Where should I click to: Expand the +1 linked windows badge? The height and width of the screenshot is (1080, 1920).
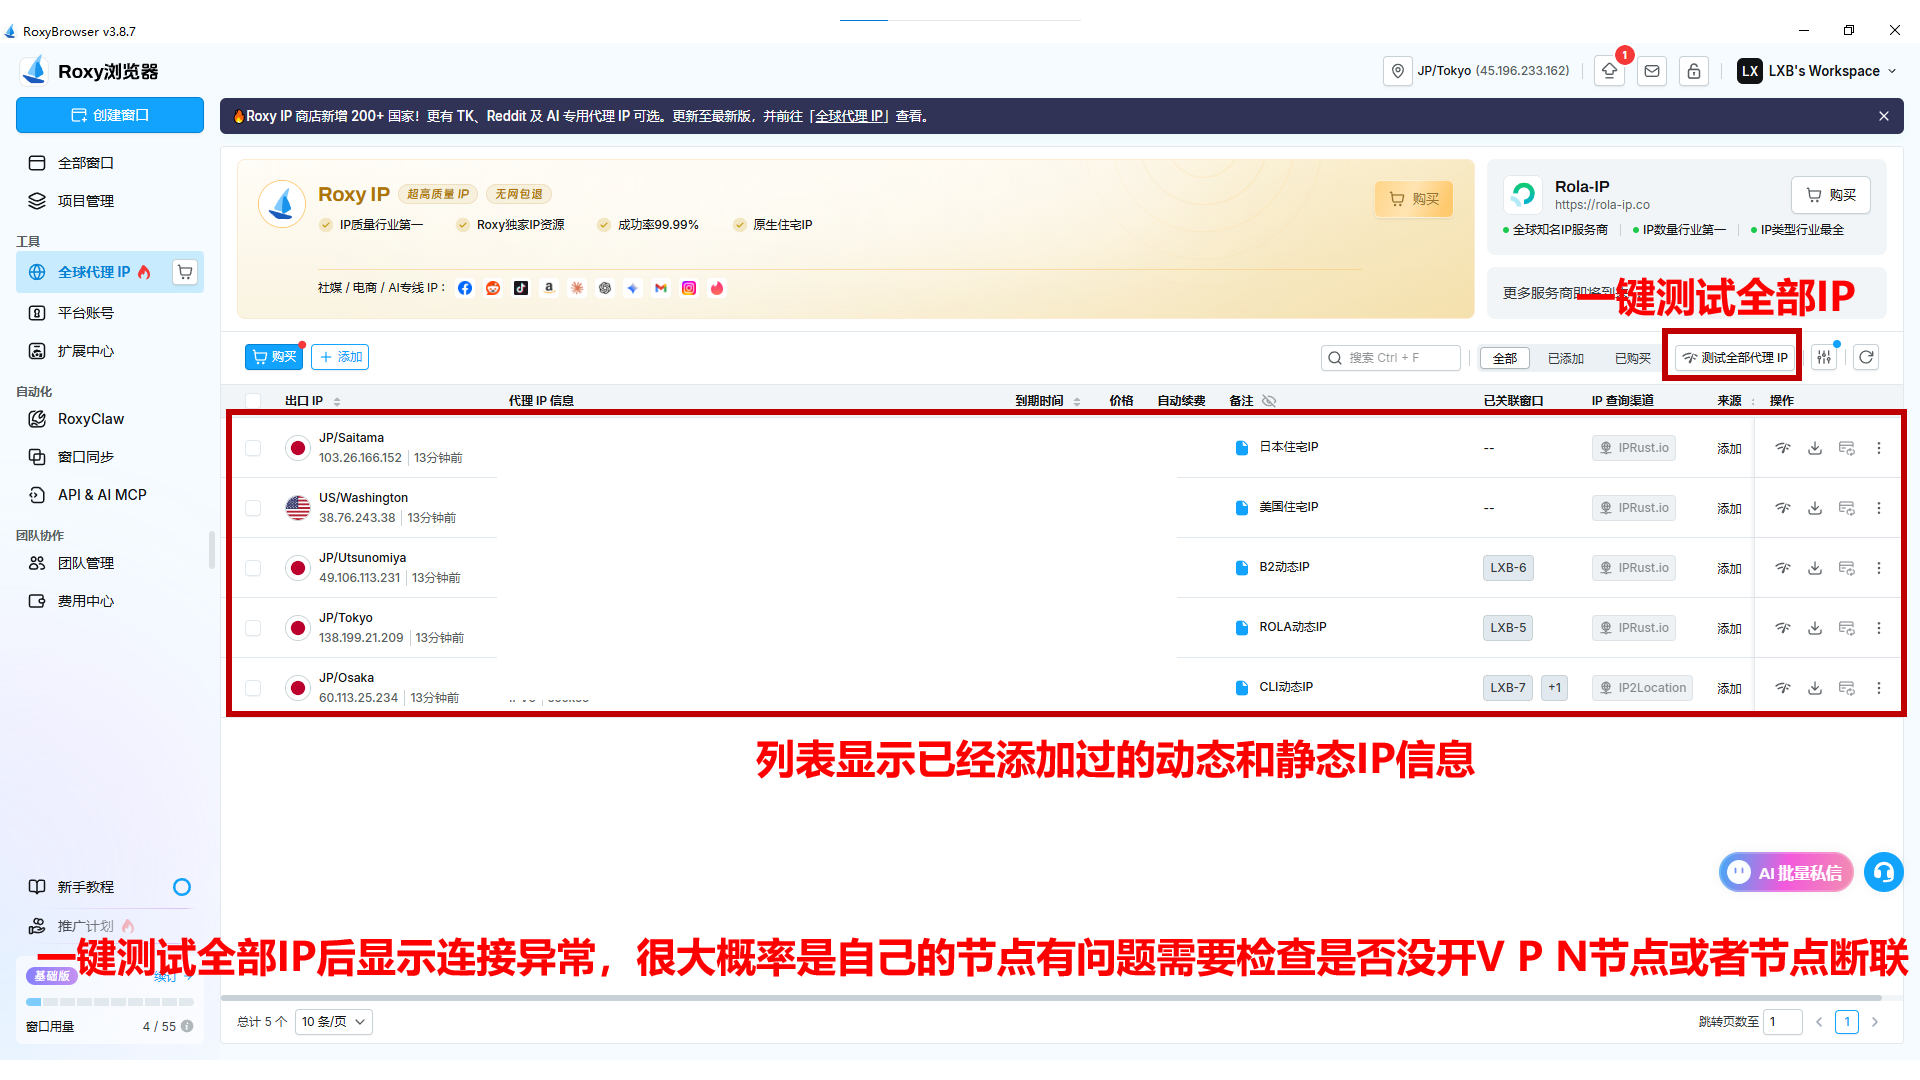click(1555, 688)
